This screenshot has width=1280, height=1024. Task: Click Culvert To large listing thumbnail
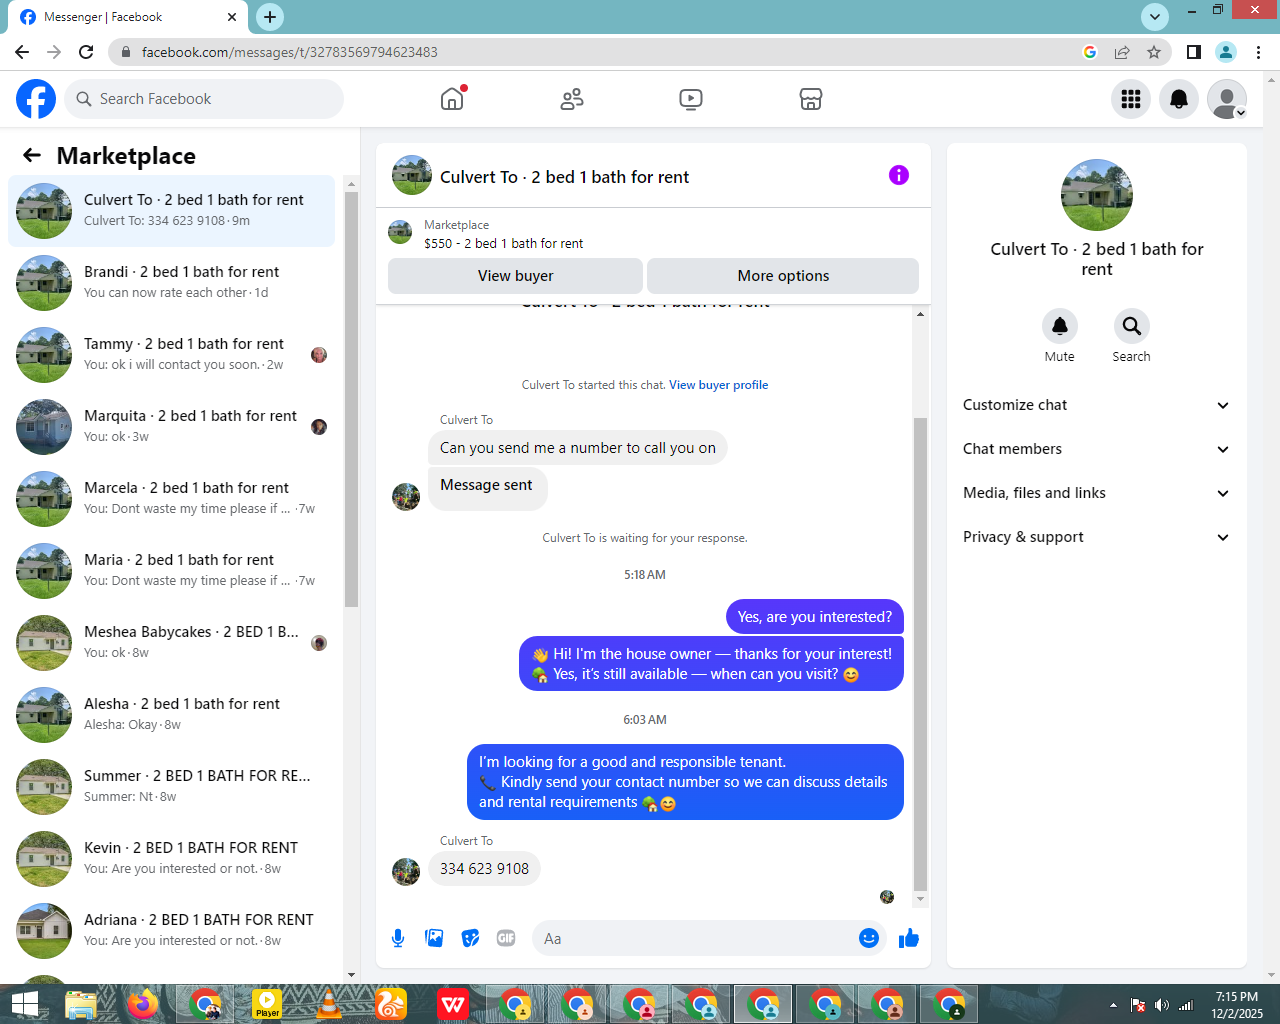tap(1097, 195)
